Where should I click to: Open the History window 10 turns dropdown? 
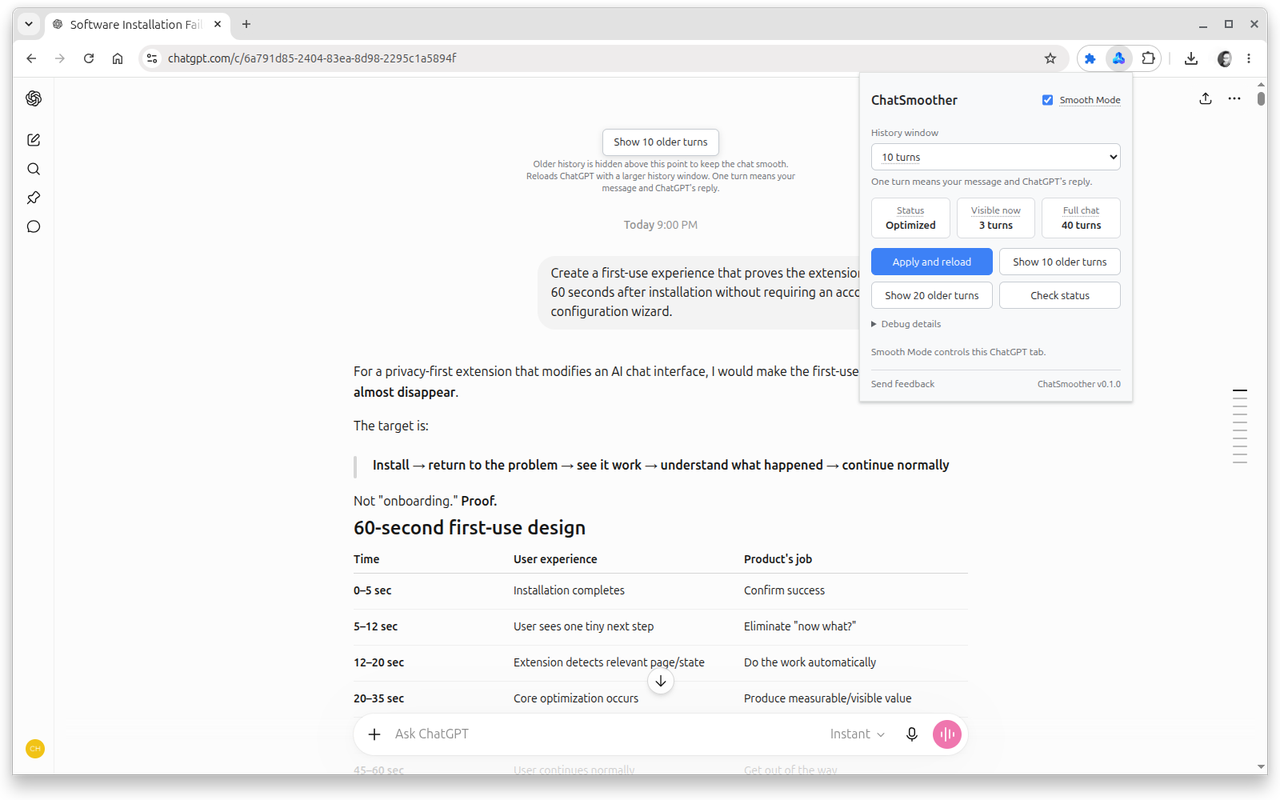pos(995,157)
